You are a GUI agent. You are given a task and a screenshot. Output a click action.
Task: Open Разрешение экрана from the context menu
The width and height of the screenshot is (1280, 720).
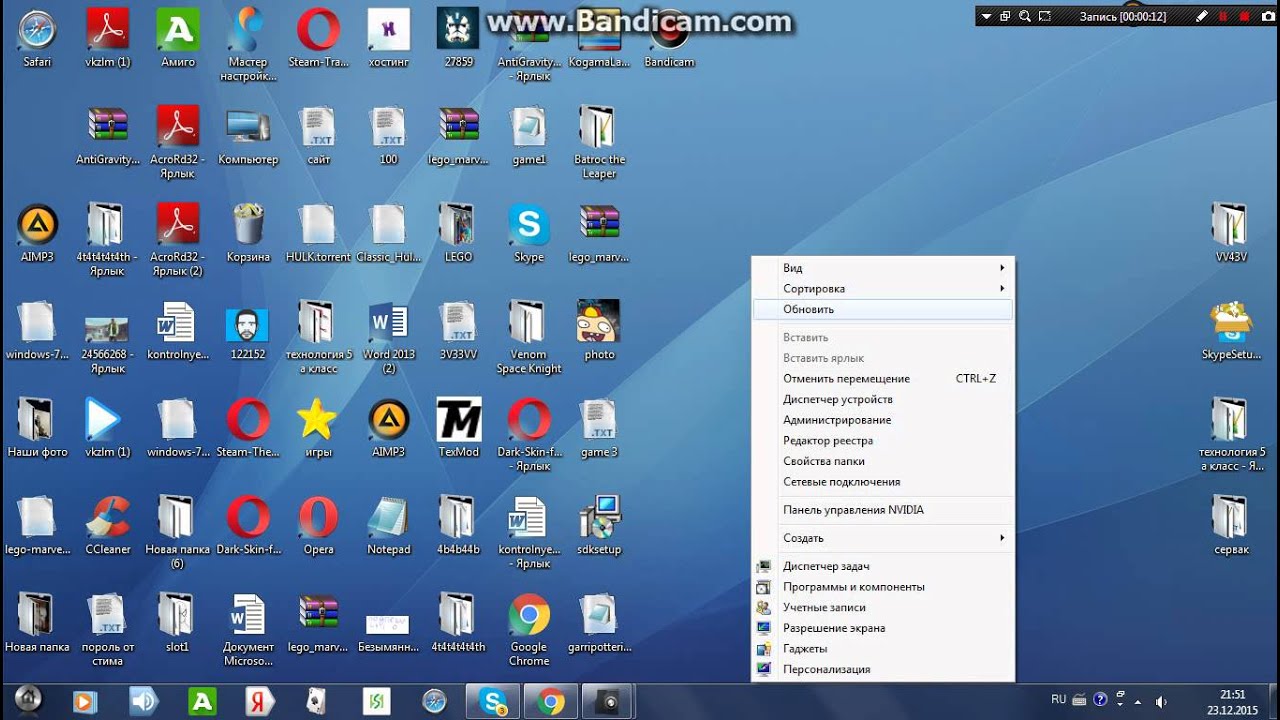(883, 628)
